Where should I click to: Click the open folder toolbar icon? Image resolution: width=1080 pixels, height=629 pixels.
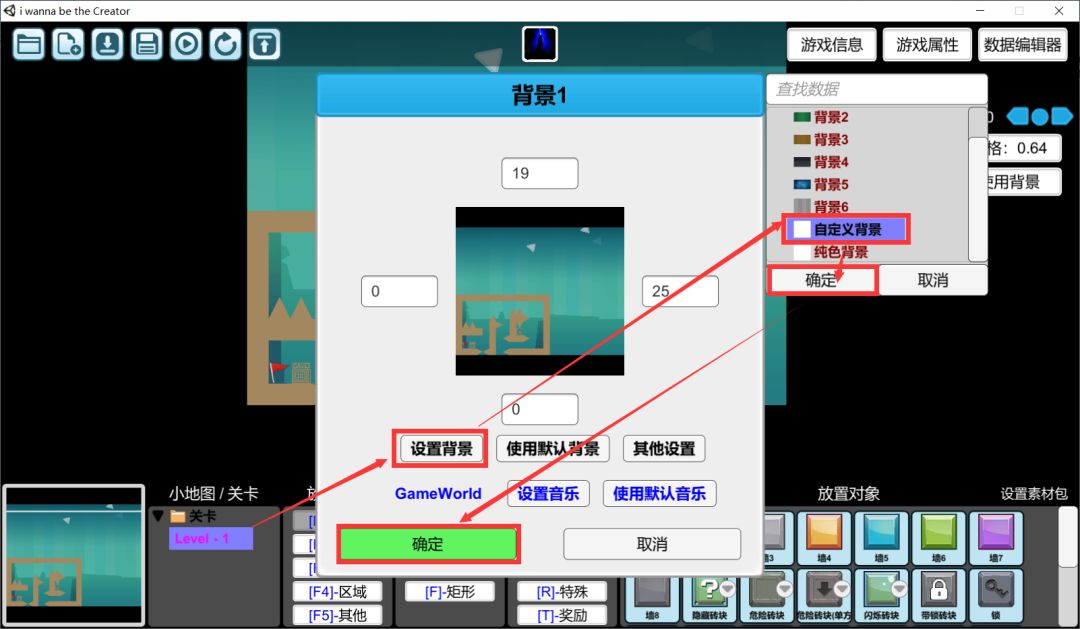(x=29, y=44)
